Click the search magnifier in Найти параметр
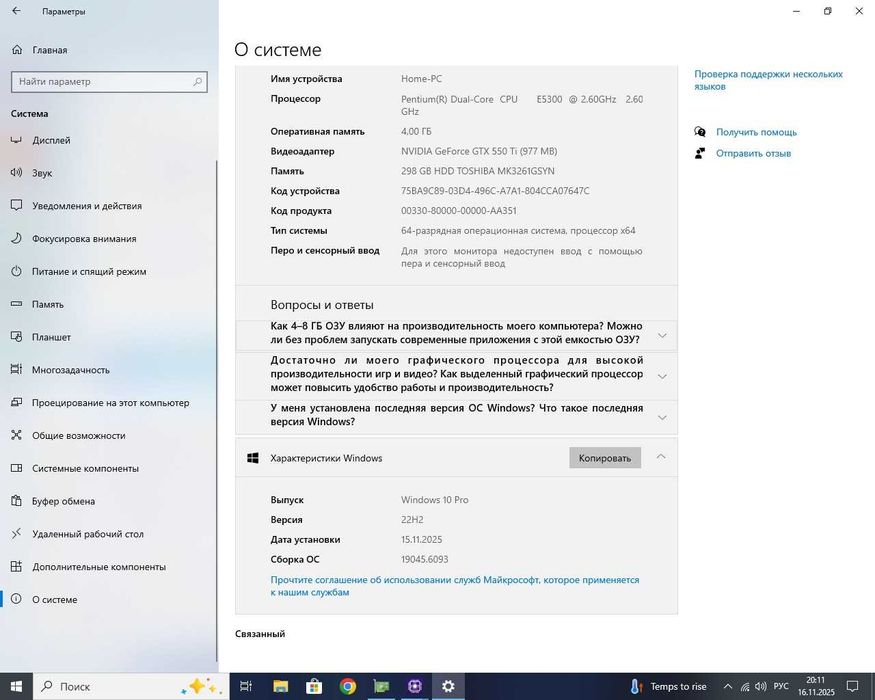This screenshot has width=875, height=700. point(198,81)
